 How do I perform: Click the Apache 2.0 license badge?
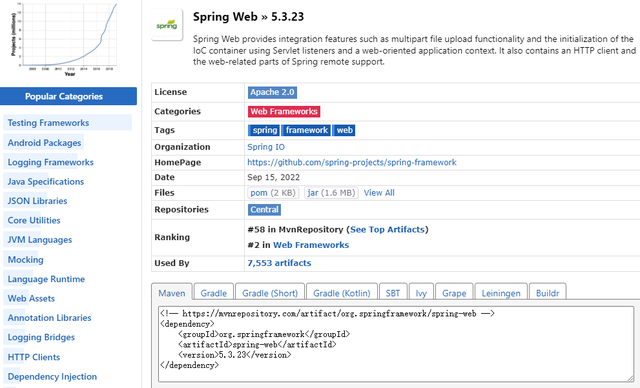coord(272,93)
